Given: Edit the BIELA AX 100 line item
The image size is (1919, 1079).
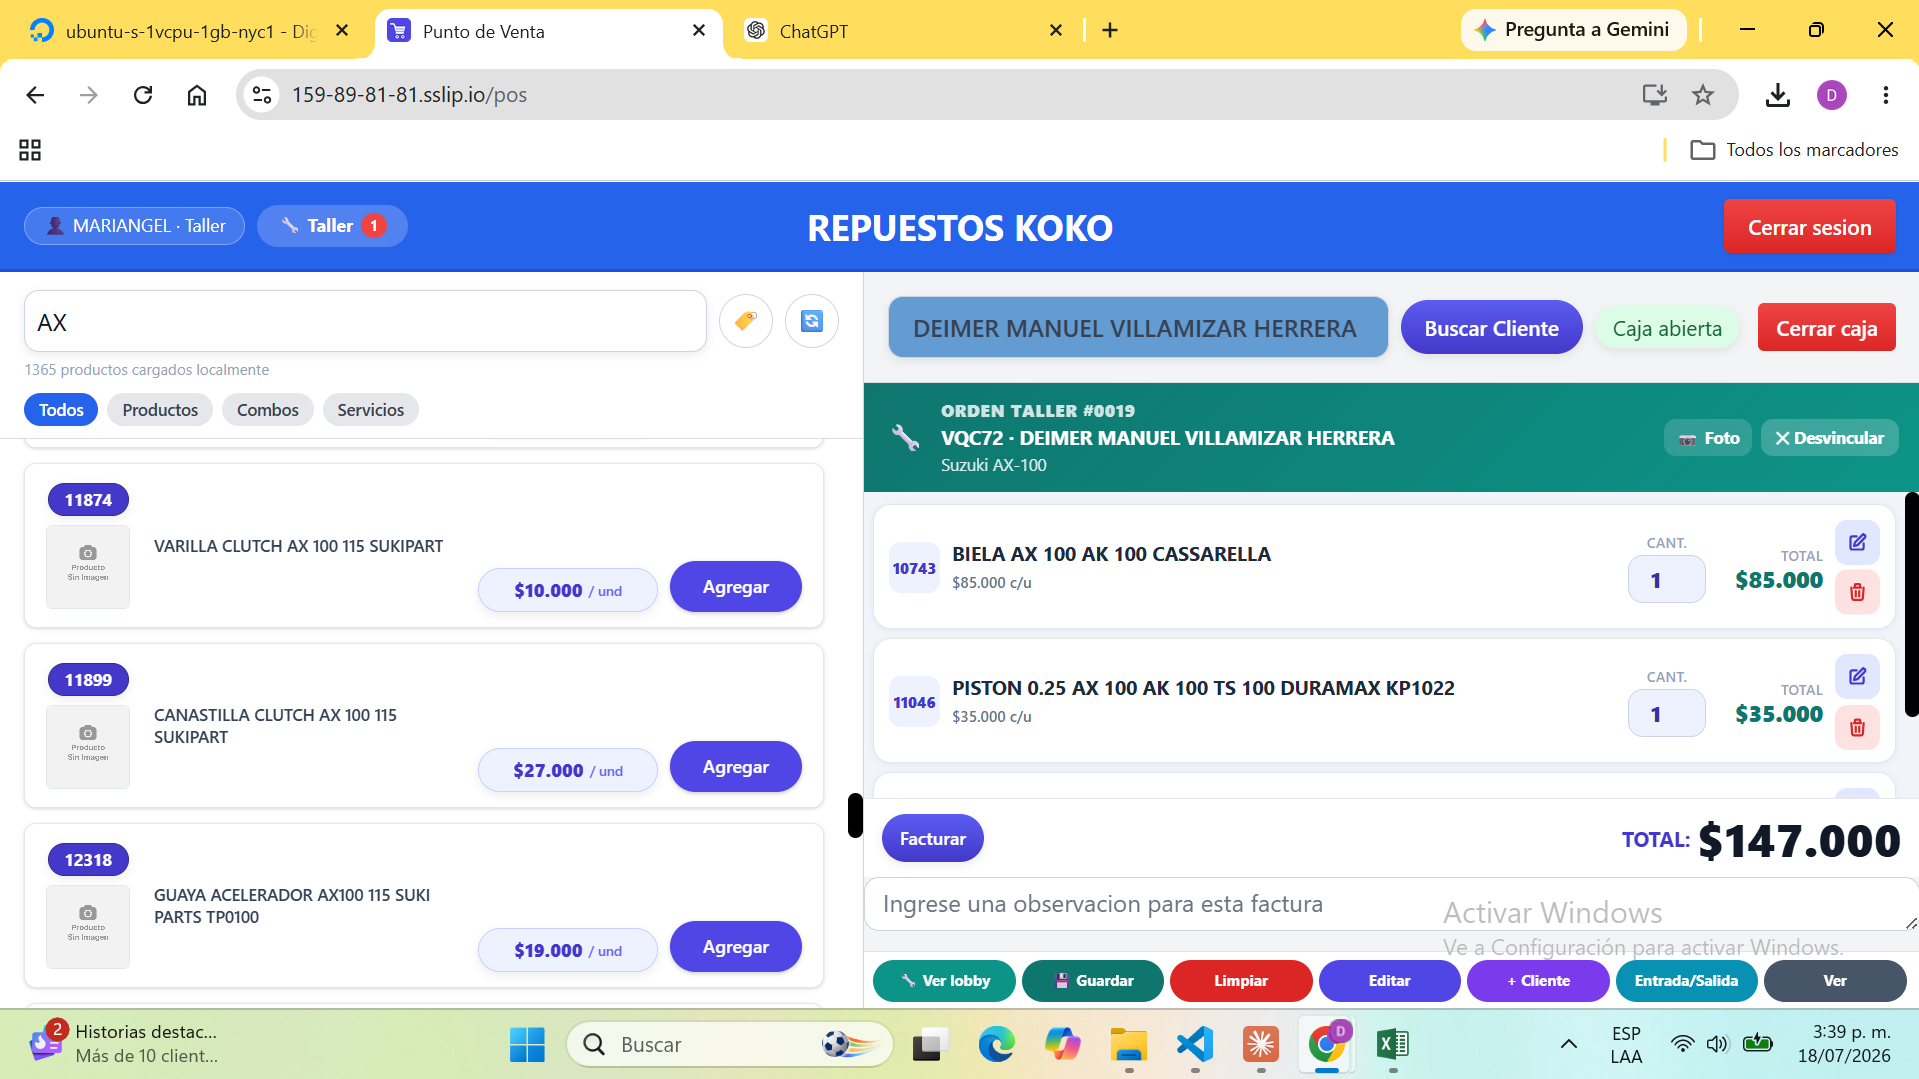Looking at the screenshot, I should pos(1857,542).
